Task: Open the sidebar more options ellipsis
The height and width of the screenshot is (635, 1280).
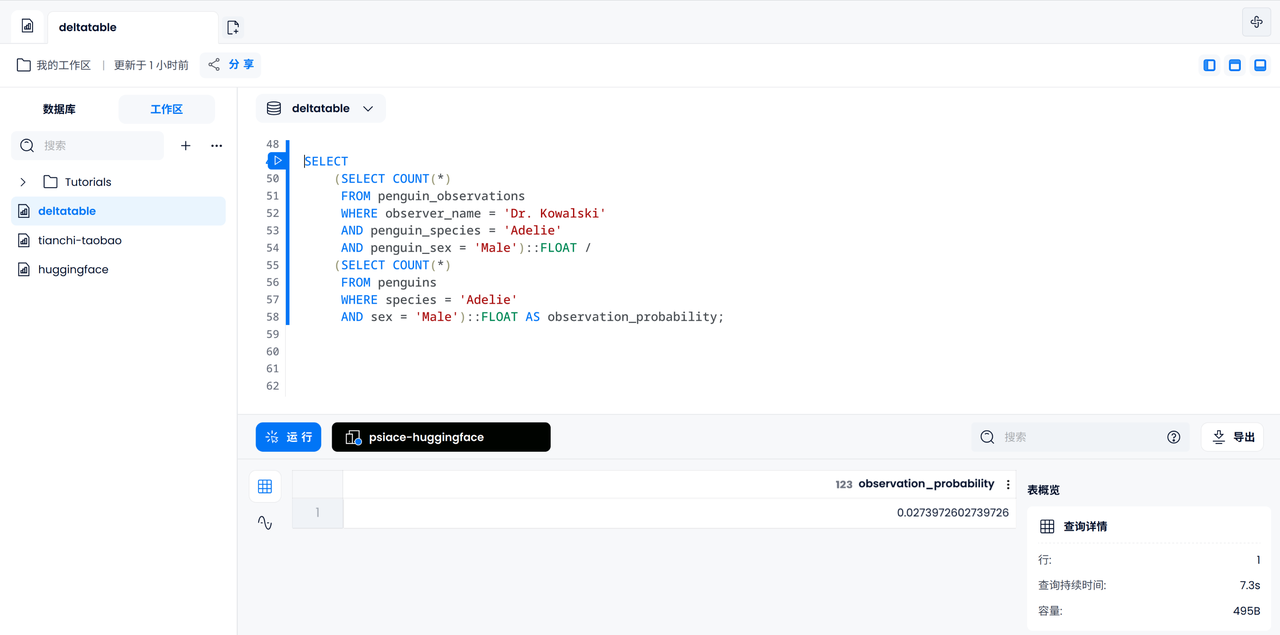Action: tap(216, 145)
